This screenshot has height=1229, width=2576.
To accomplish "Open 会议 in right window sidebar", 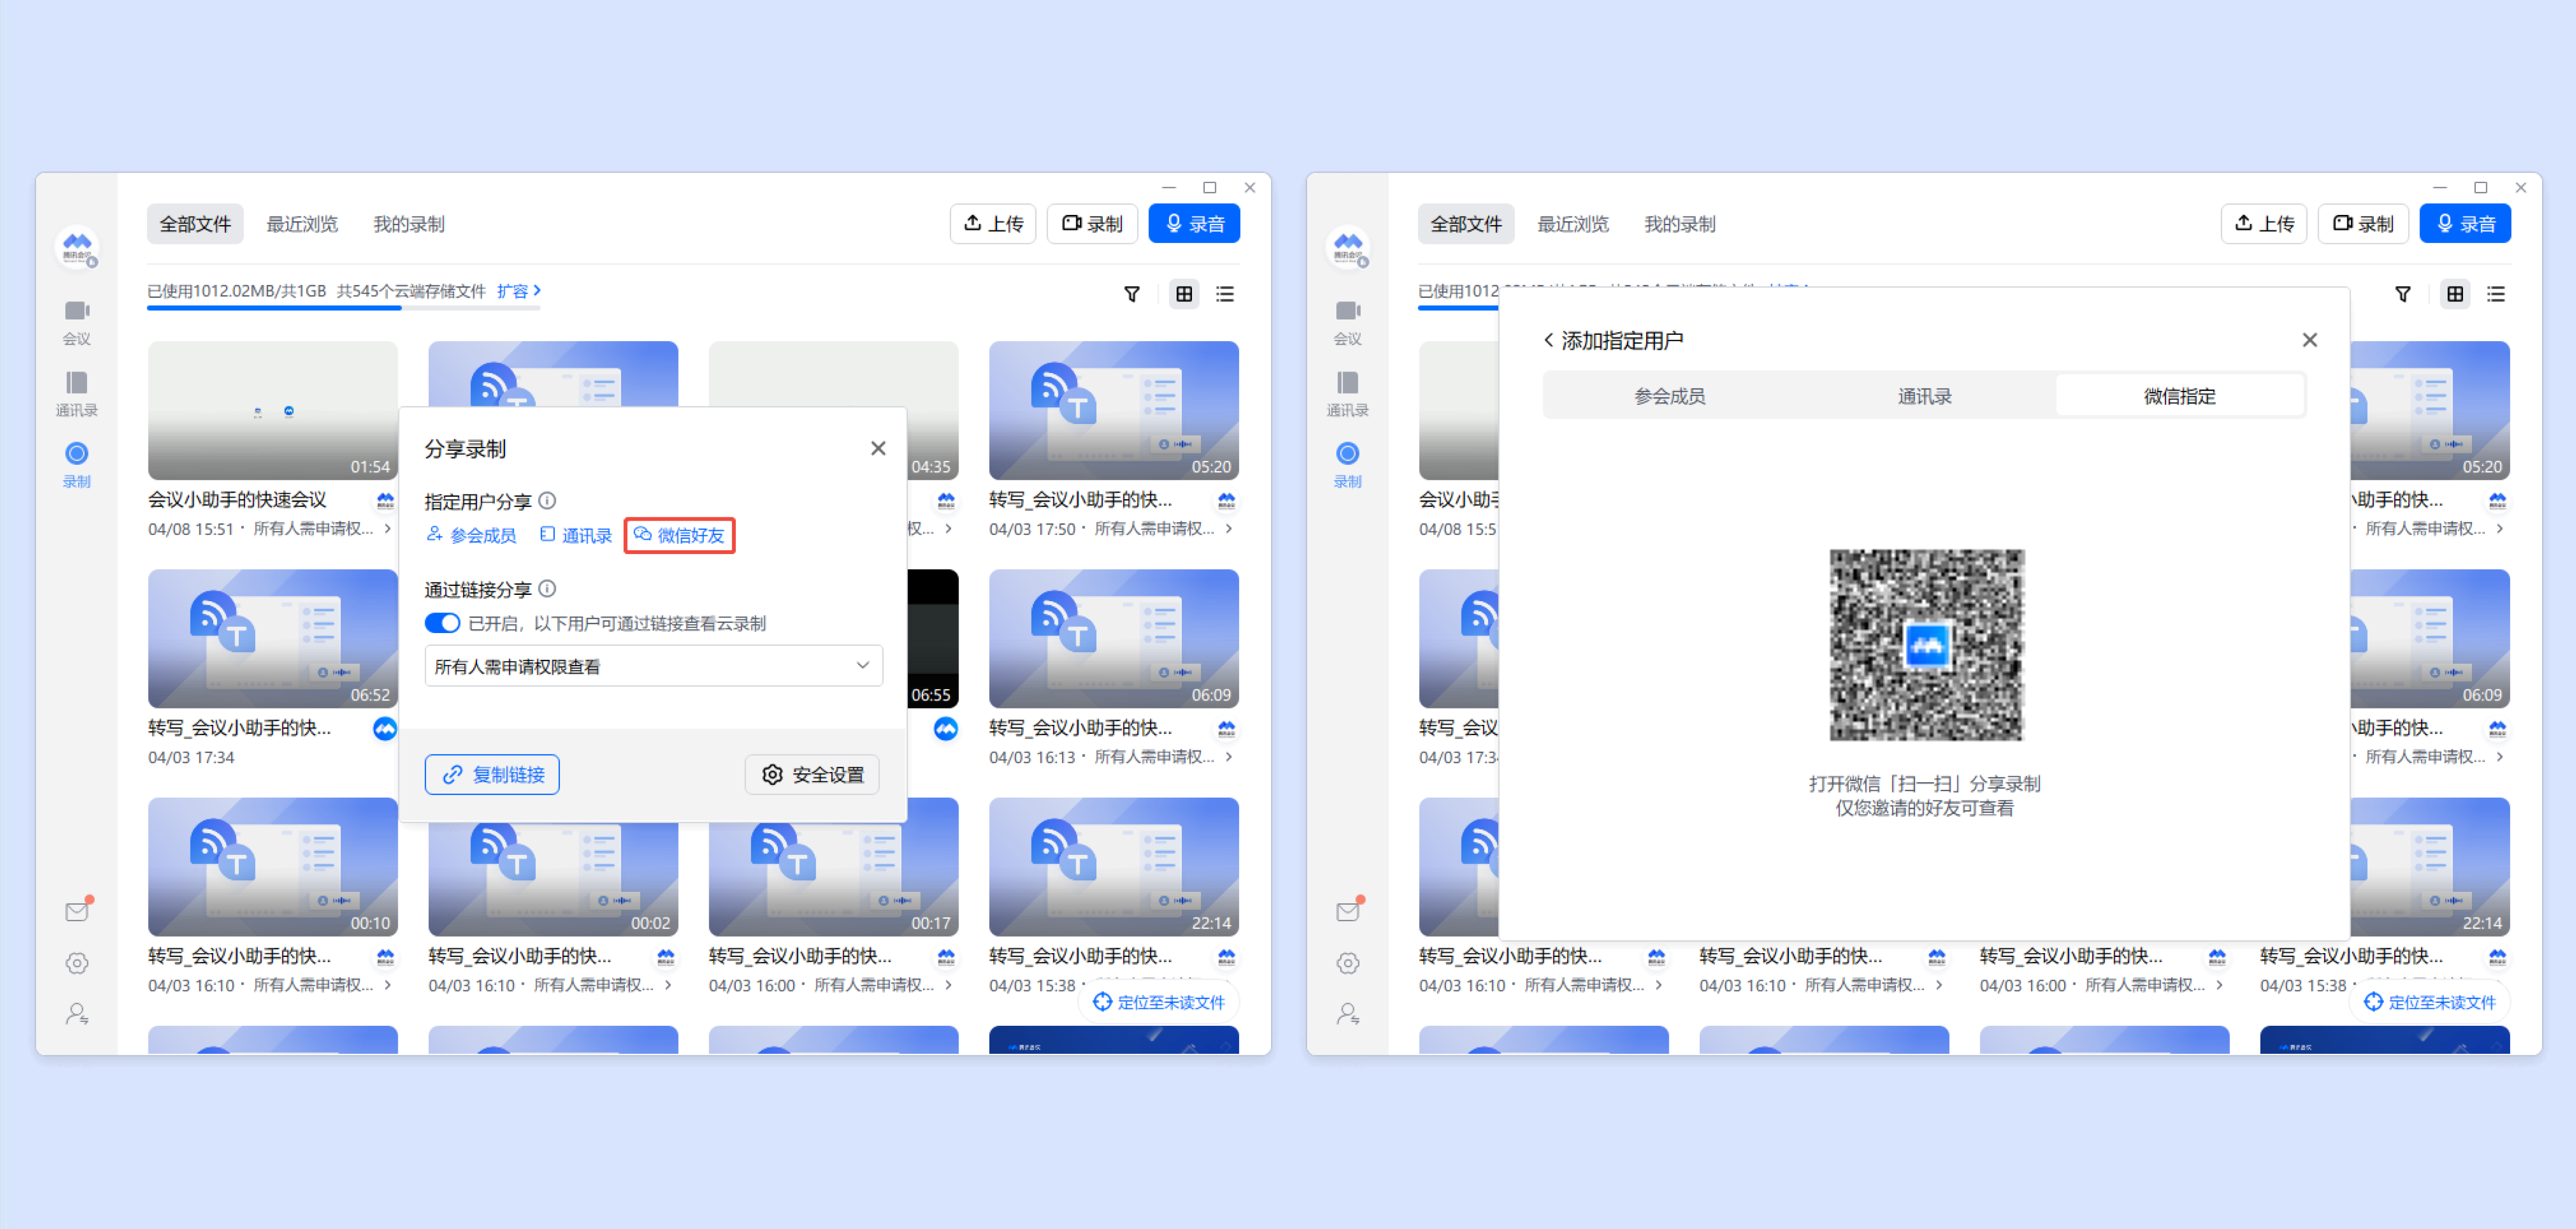I will coord(1348,323).
